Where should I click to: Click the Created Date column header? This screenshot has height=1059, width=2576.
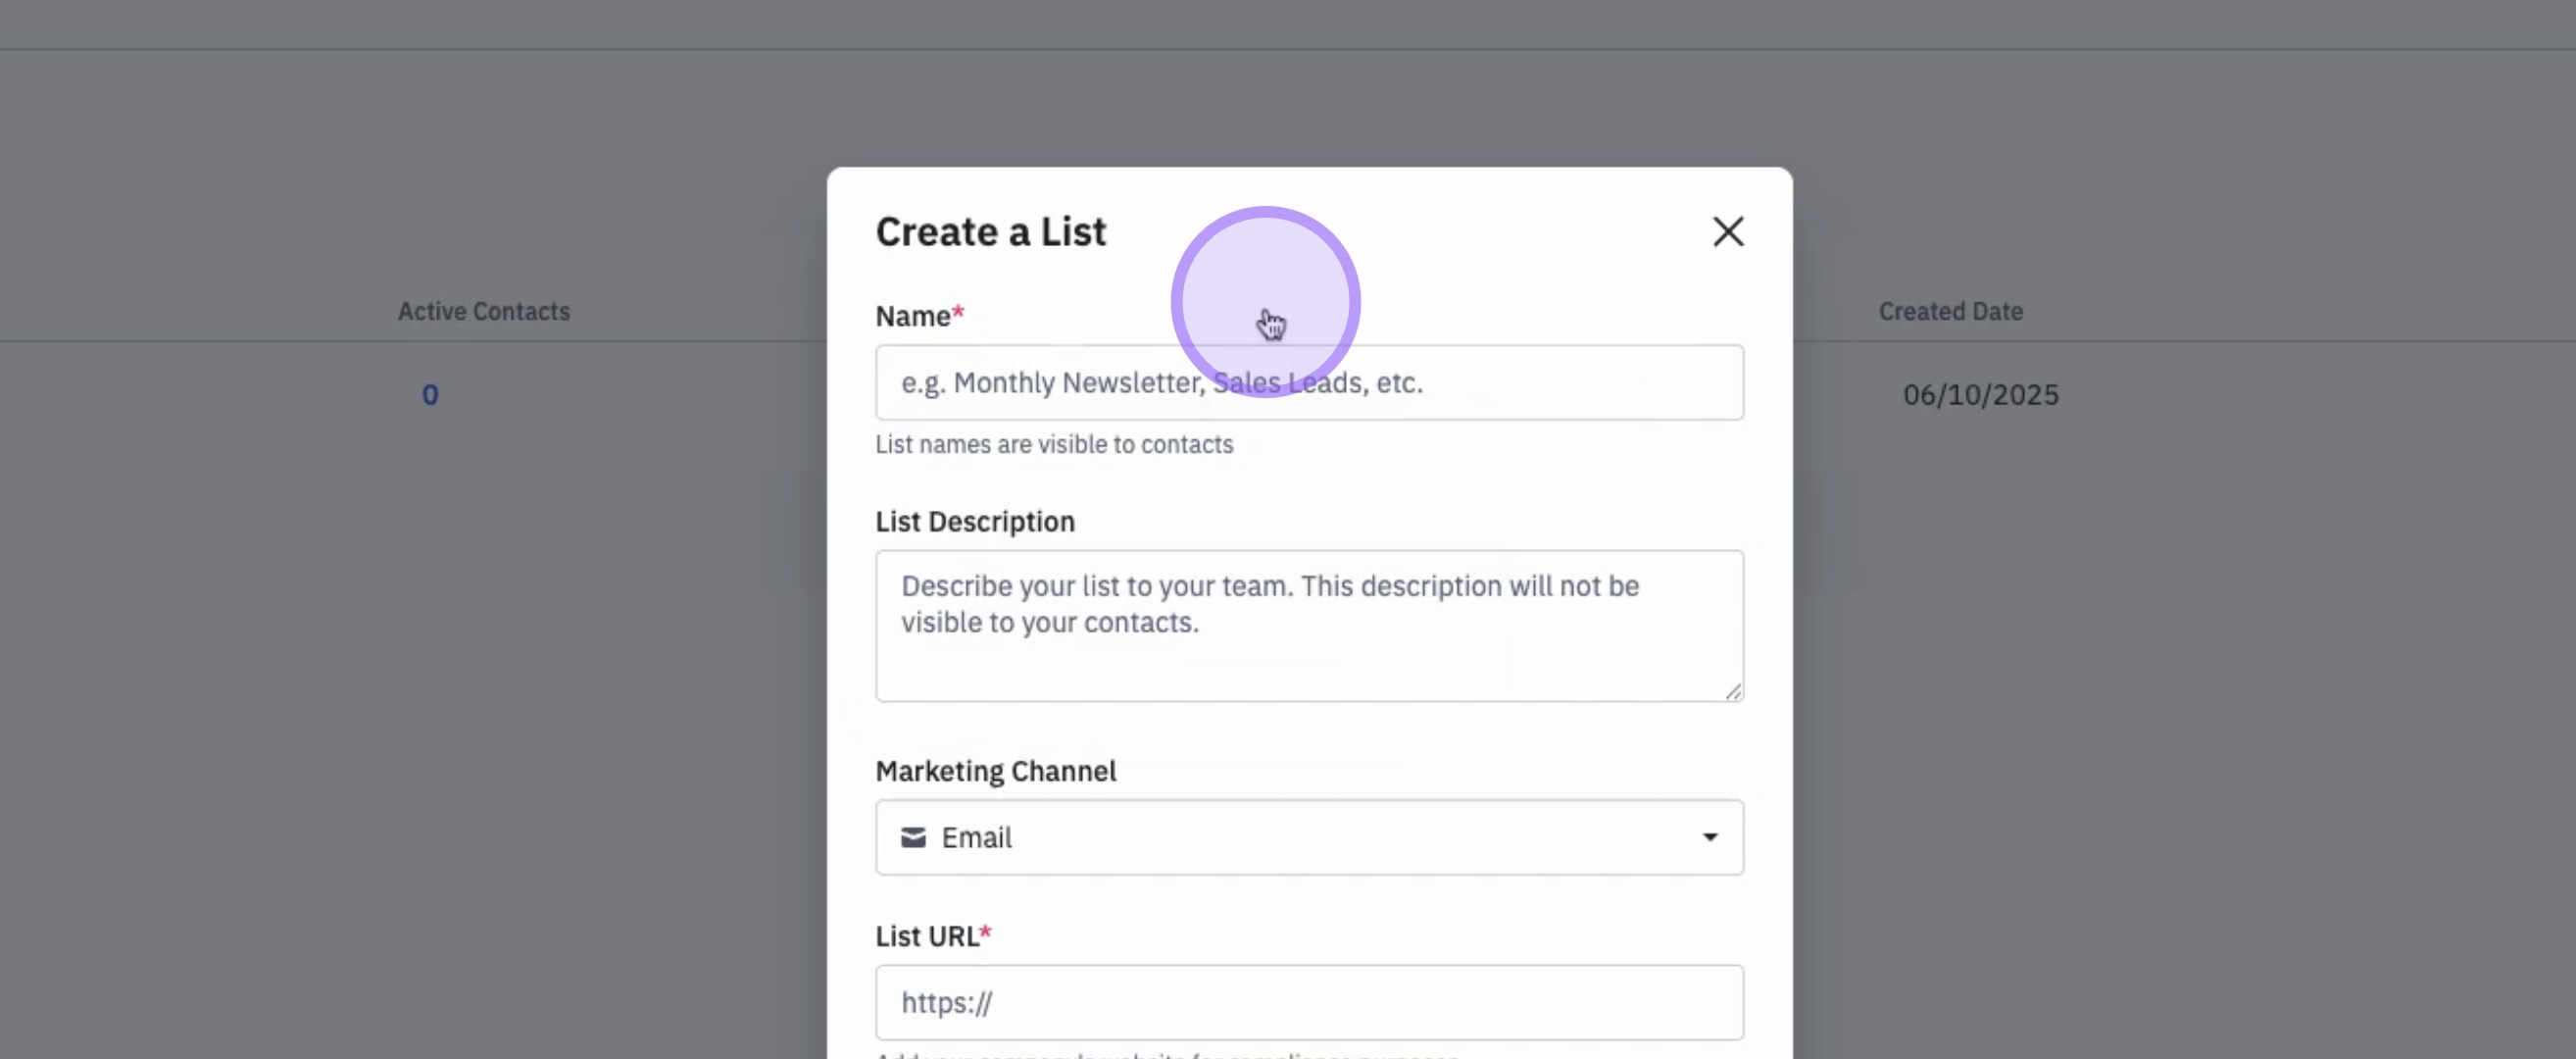pos(1949,312)
